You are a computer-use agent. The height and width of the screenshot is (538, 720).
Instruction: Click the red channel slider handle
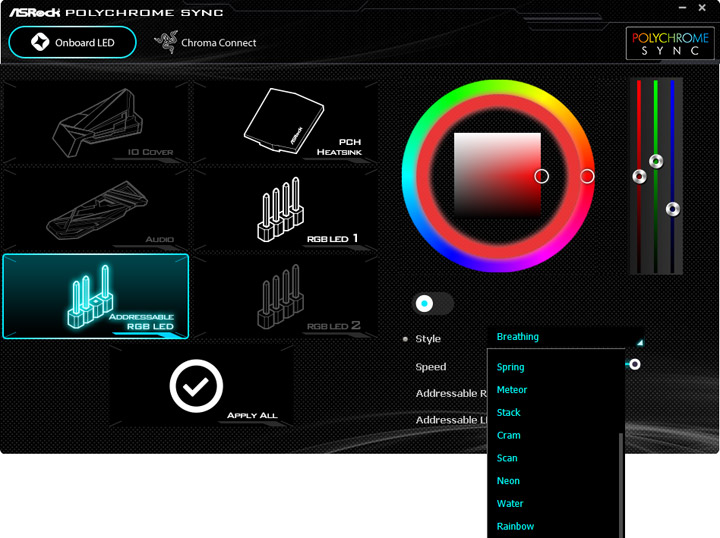tap(639, 176)
